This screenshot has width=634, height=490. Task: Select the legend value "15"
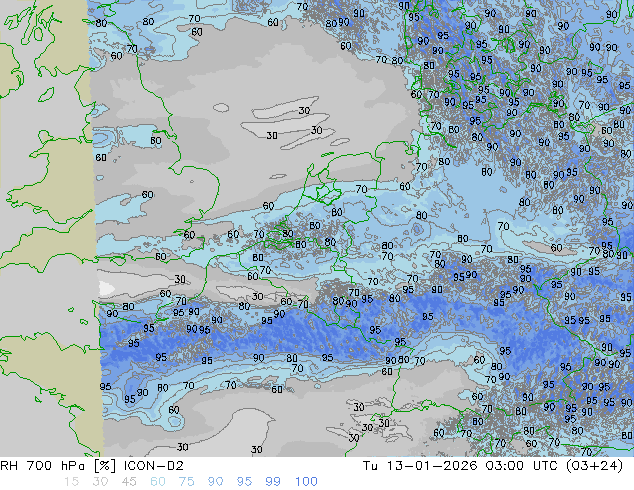(x=71, y=482)
